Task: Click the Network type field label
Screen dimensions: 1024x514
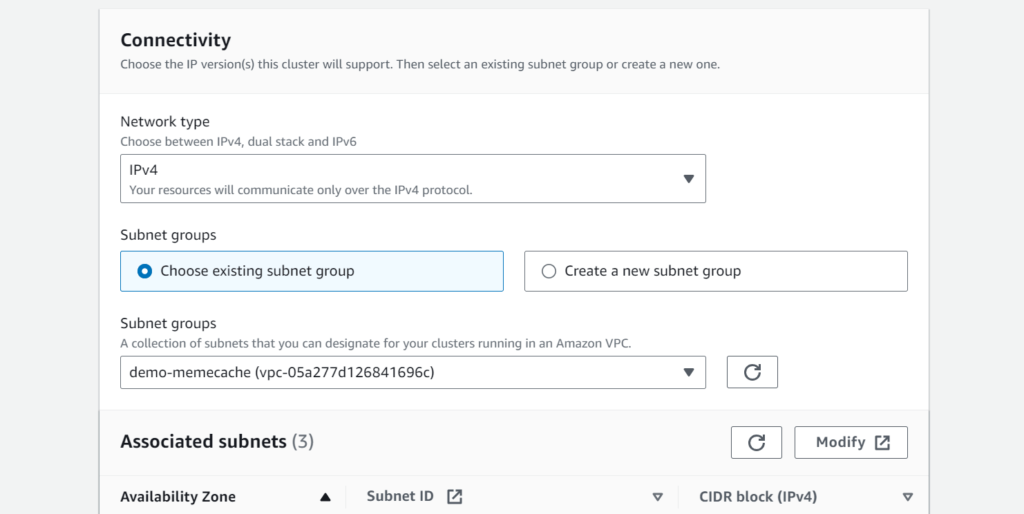Action: 164,122
